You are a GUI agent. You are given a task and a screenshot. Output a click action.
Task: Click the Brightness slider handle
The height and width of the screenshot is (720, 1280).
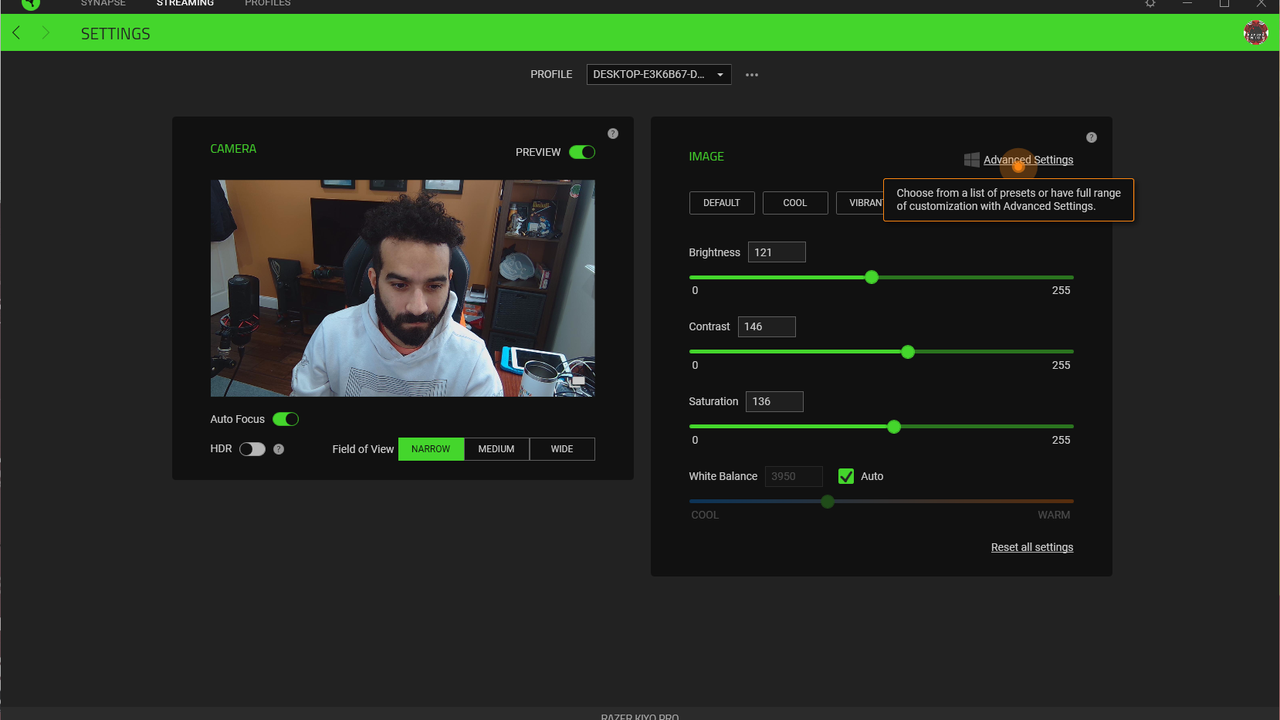tap(872, 277)
